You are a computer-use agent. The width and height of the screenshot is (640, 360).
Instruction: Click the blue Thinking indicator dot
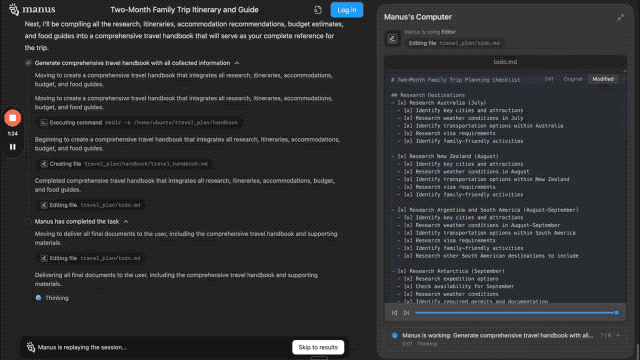point(38,298)
